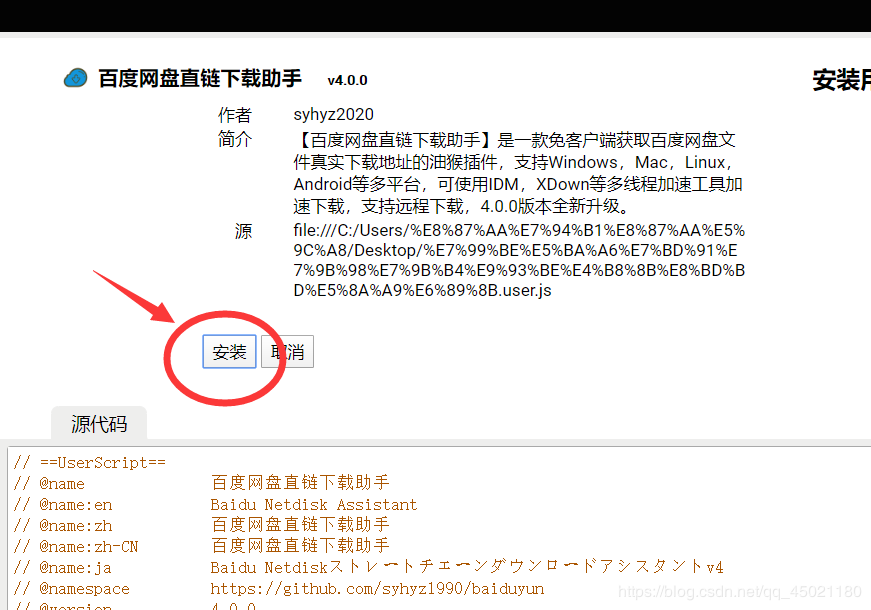Open the 源代码 source code tab
Image resolution: width=871 pixels, height=610 pixels.
coord(99,424)
